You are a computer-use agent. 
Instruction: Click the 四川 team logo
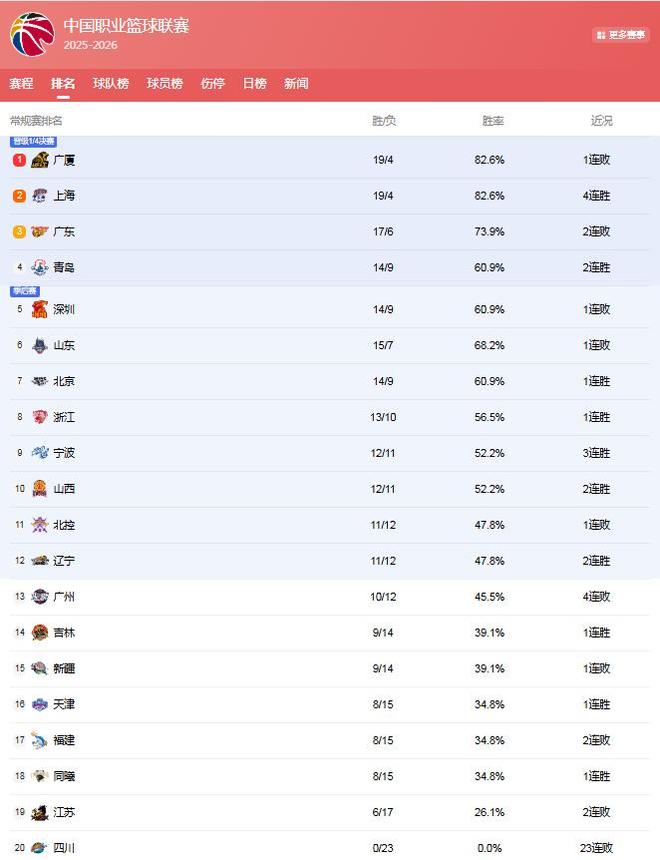coord(40,848)
